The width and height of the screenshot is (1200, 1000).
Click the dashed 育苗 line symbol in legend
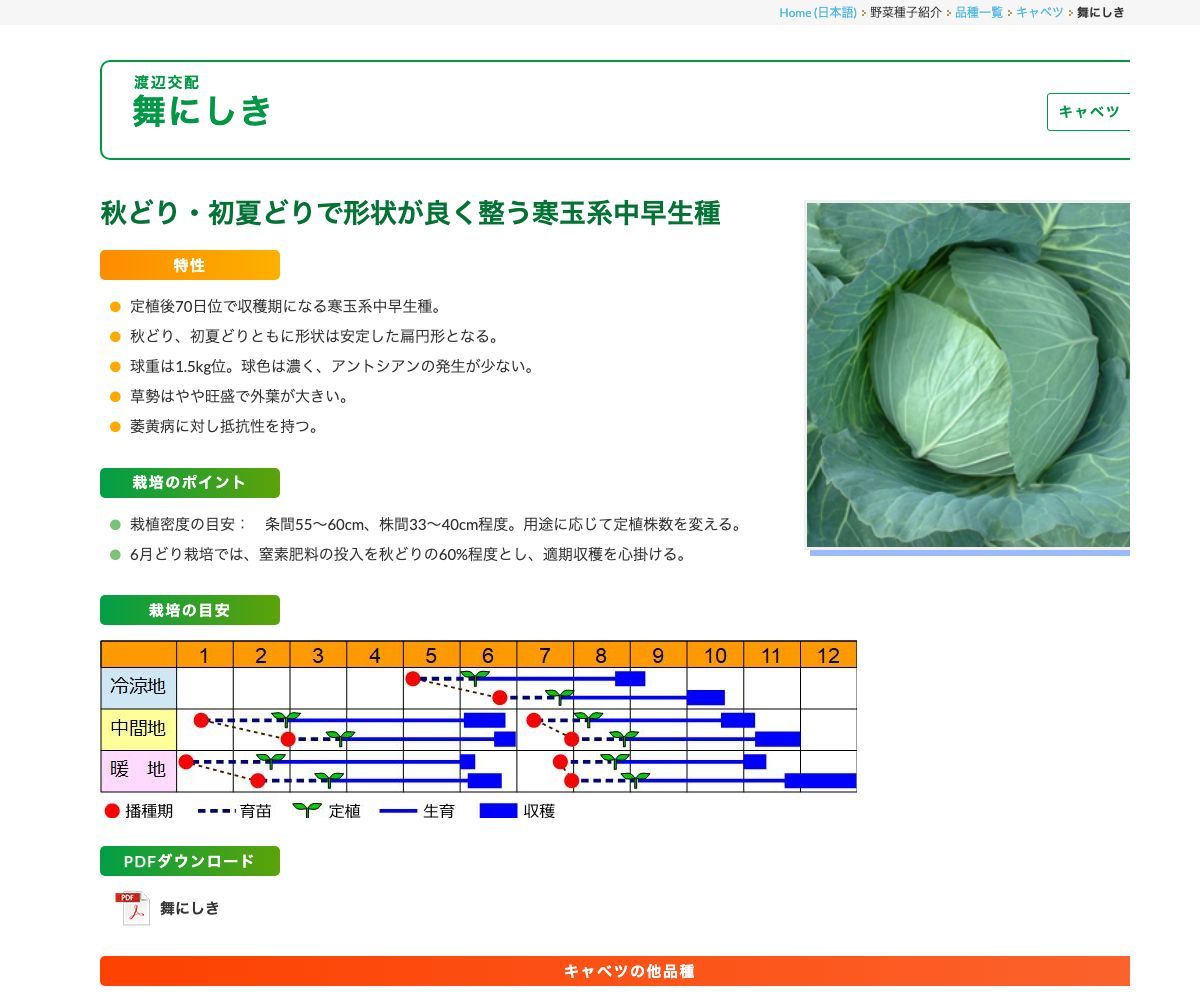[215, 812]
